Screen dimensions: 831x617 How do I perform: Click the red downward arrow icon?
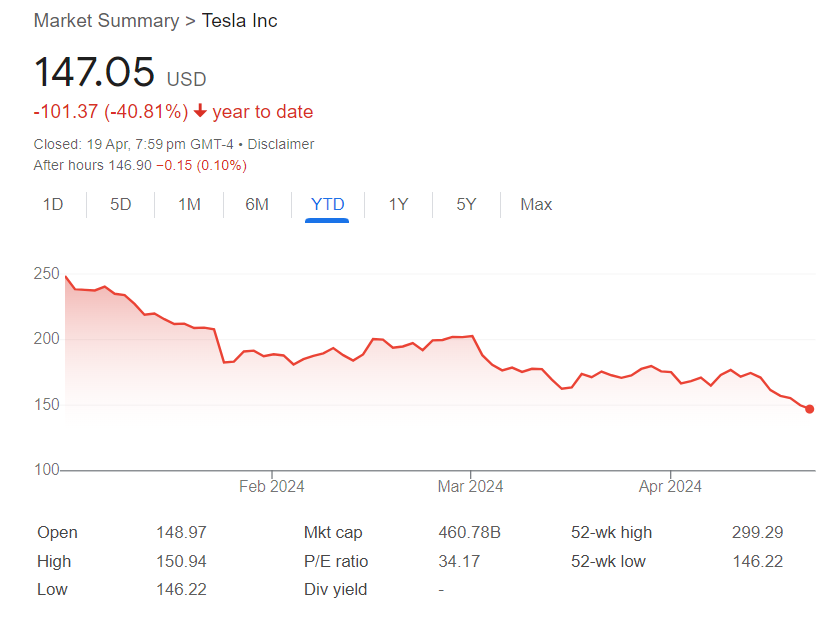202,111
